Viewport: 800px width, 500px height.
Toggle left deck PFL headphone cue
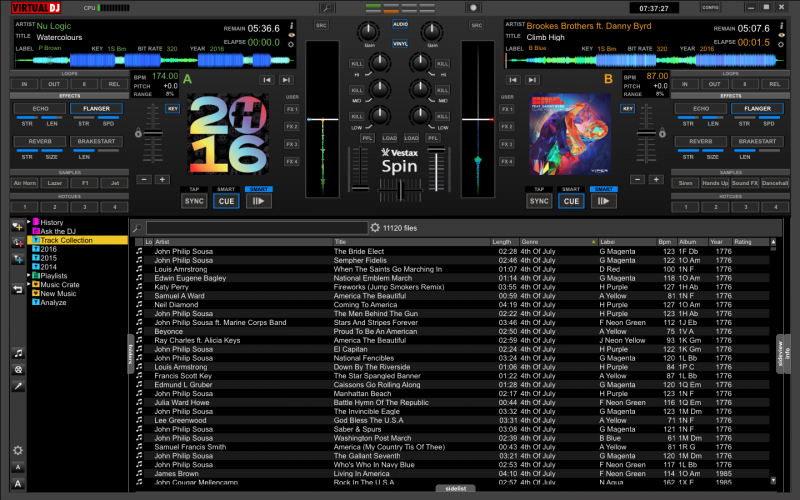[x=367, y=138]
